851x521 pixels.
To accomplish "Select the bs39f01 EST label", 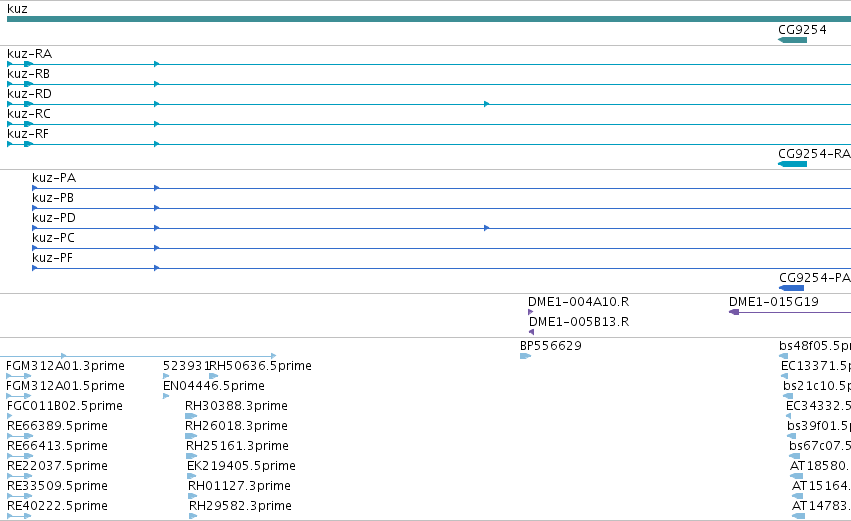I will (818, 426).
